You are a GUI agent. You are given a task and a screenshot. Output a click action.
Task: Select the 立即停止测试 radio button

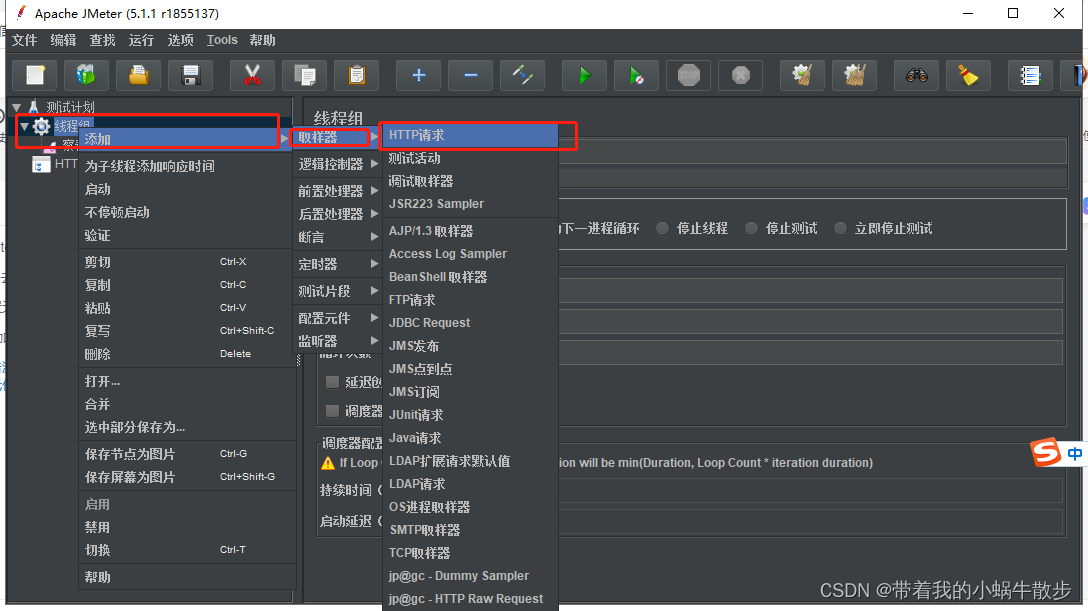840,228
